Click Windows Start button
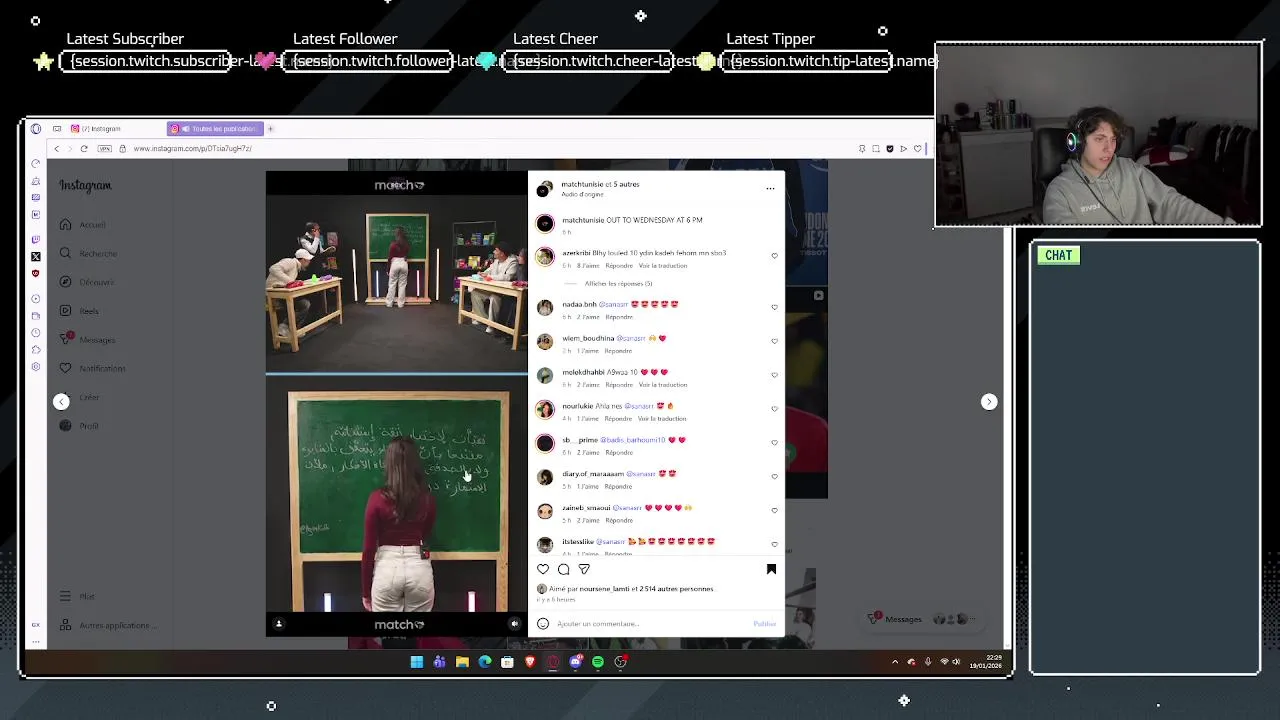The height and width of the screenshot is (720, 1280). (x=416, y=662)
